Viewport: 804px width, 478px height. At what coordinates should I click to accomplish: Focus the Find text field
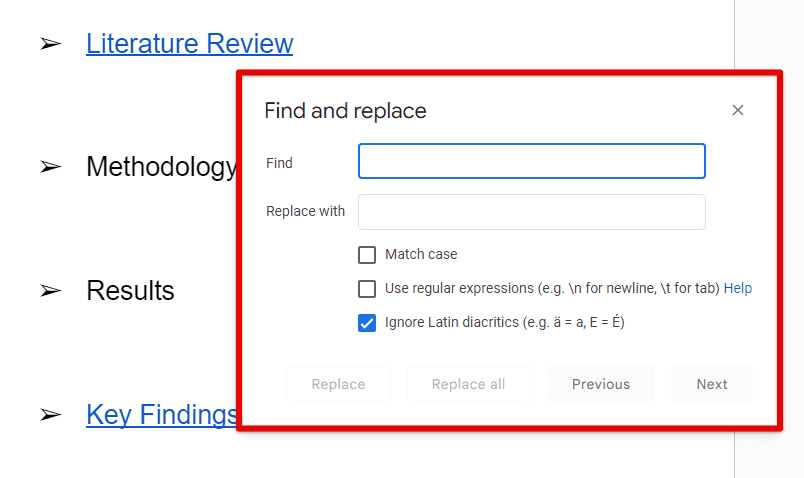(532, 161)
